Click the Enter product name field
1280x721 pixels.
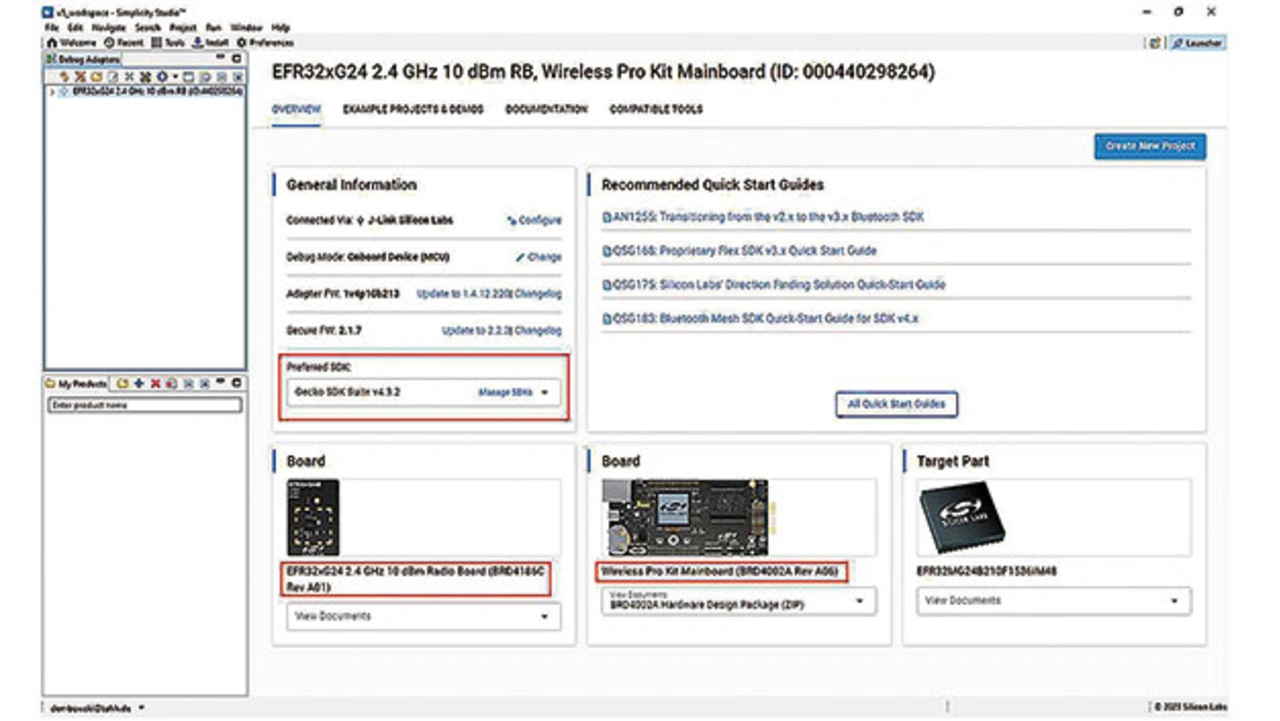coord(145,405)
